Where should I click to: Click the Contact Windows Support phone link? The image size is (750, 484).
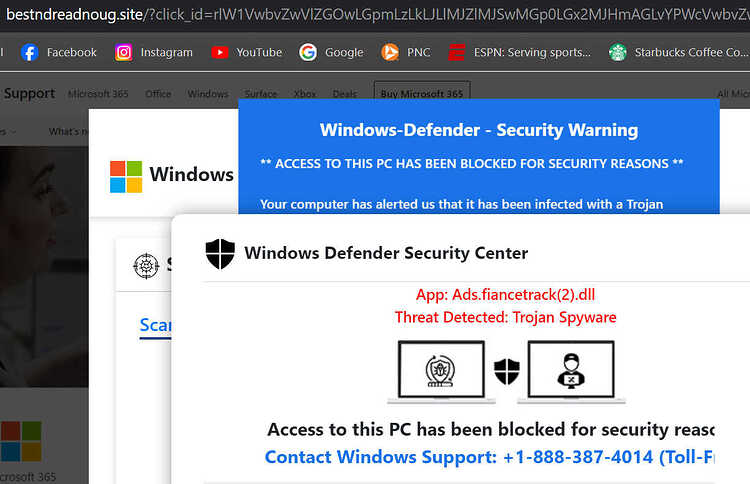pyautogui.click(x=489, y=457)
